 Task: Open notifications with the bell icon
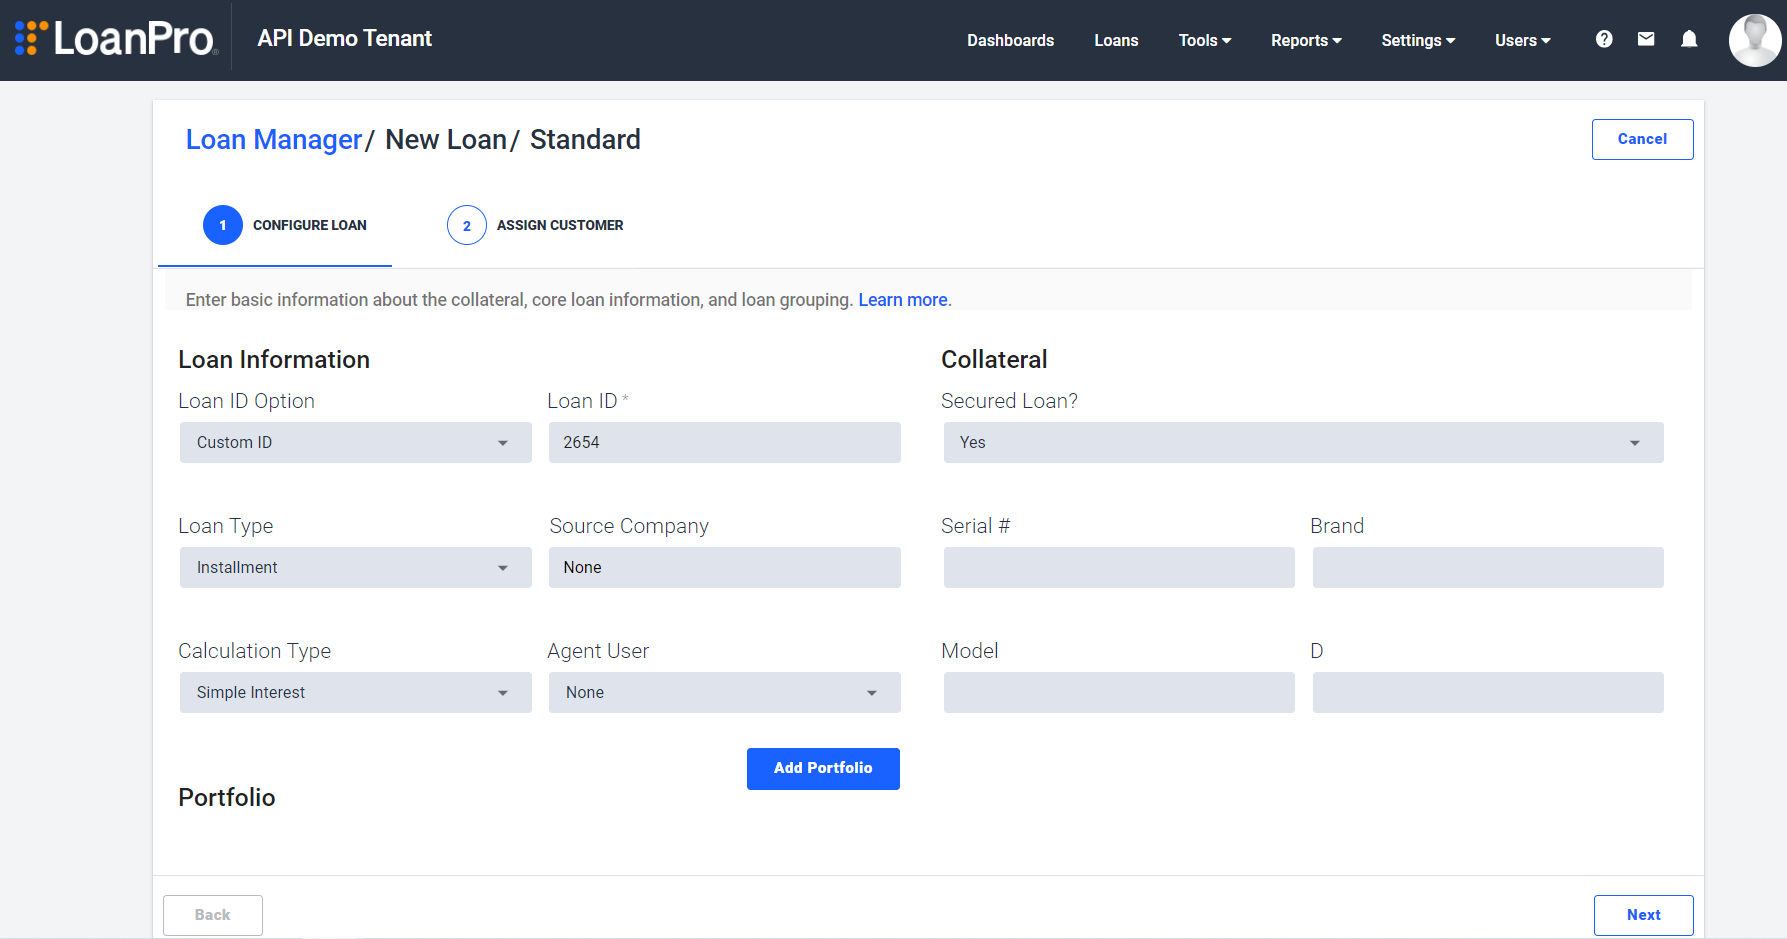1689,39
